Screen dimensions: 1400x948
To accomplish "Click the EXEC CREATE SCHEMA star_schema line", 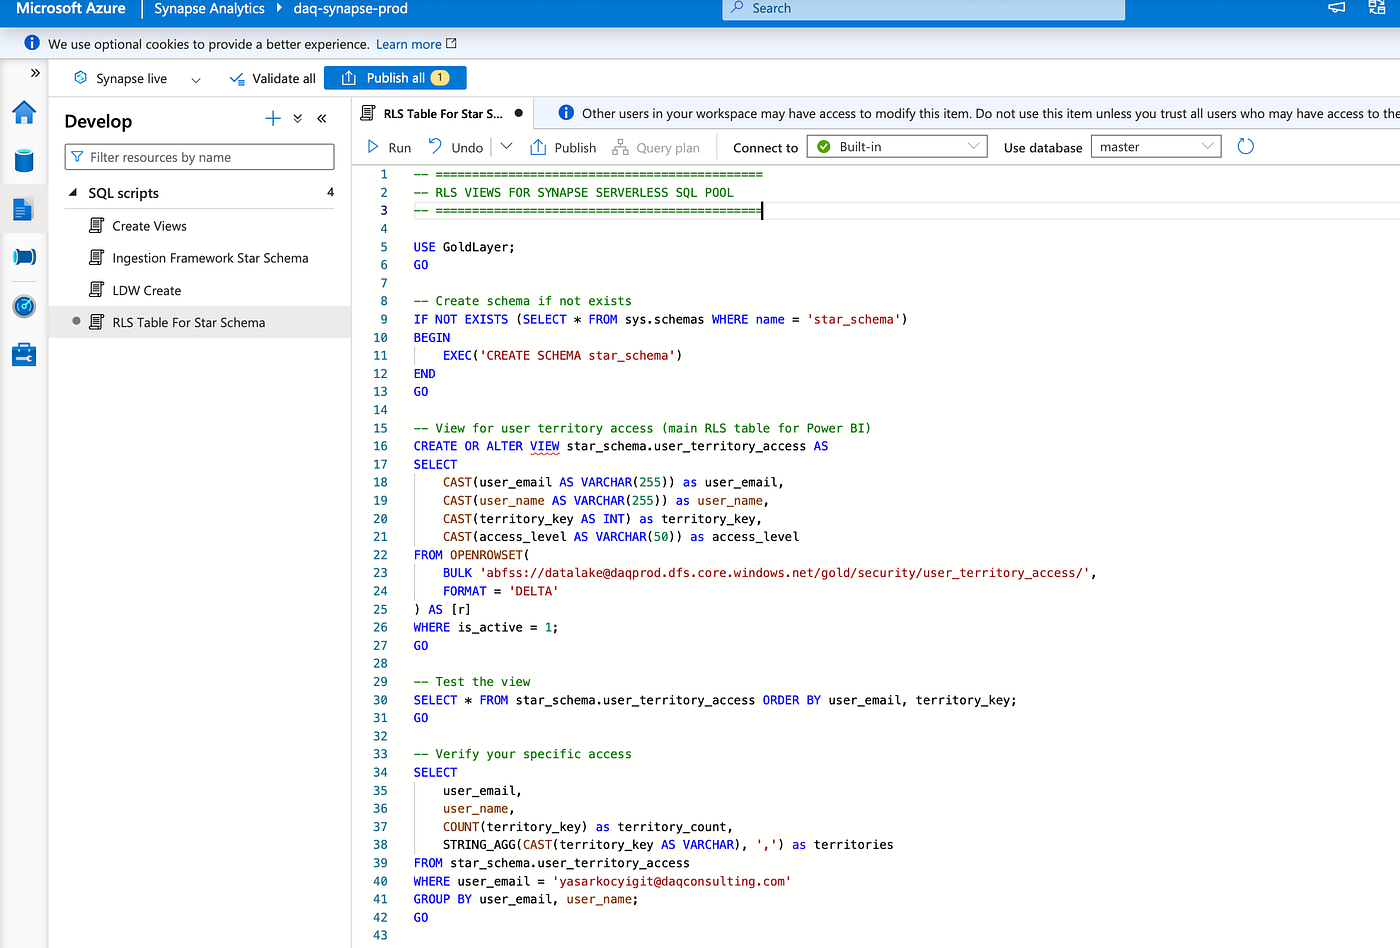I will click(x=563, y=355).
